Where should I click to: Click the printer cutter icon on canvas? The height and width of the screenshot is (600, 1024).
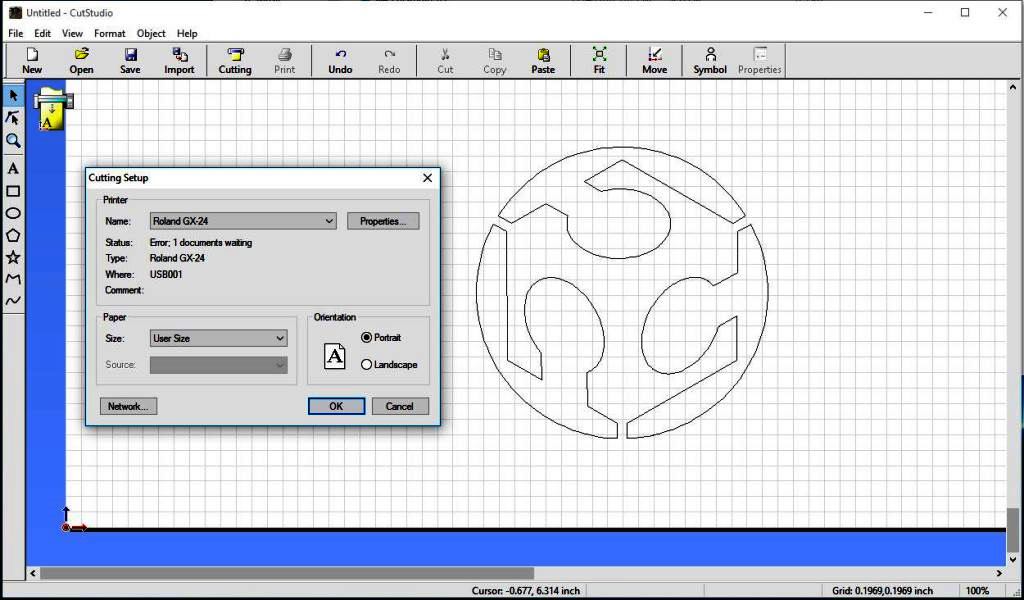coord(52,108)
